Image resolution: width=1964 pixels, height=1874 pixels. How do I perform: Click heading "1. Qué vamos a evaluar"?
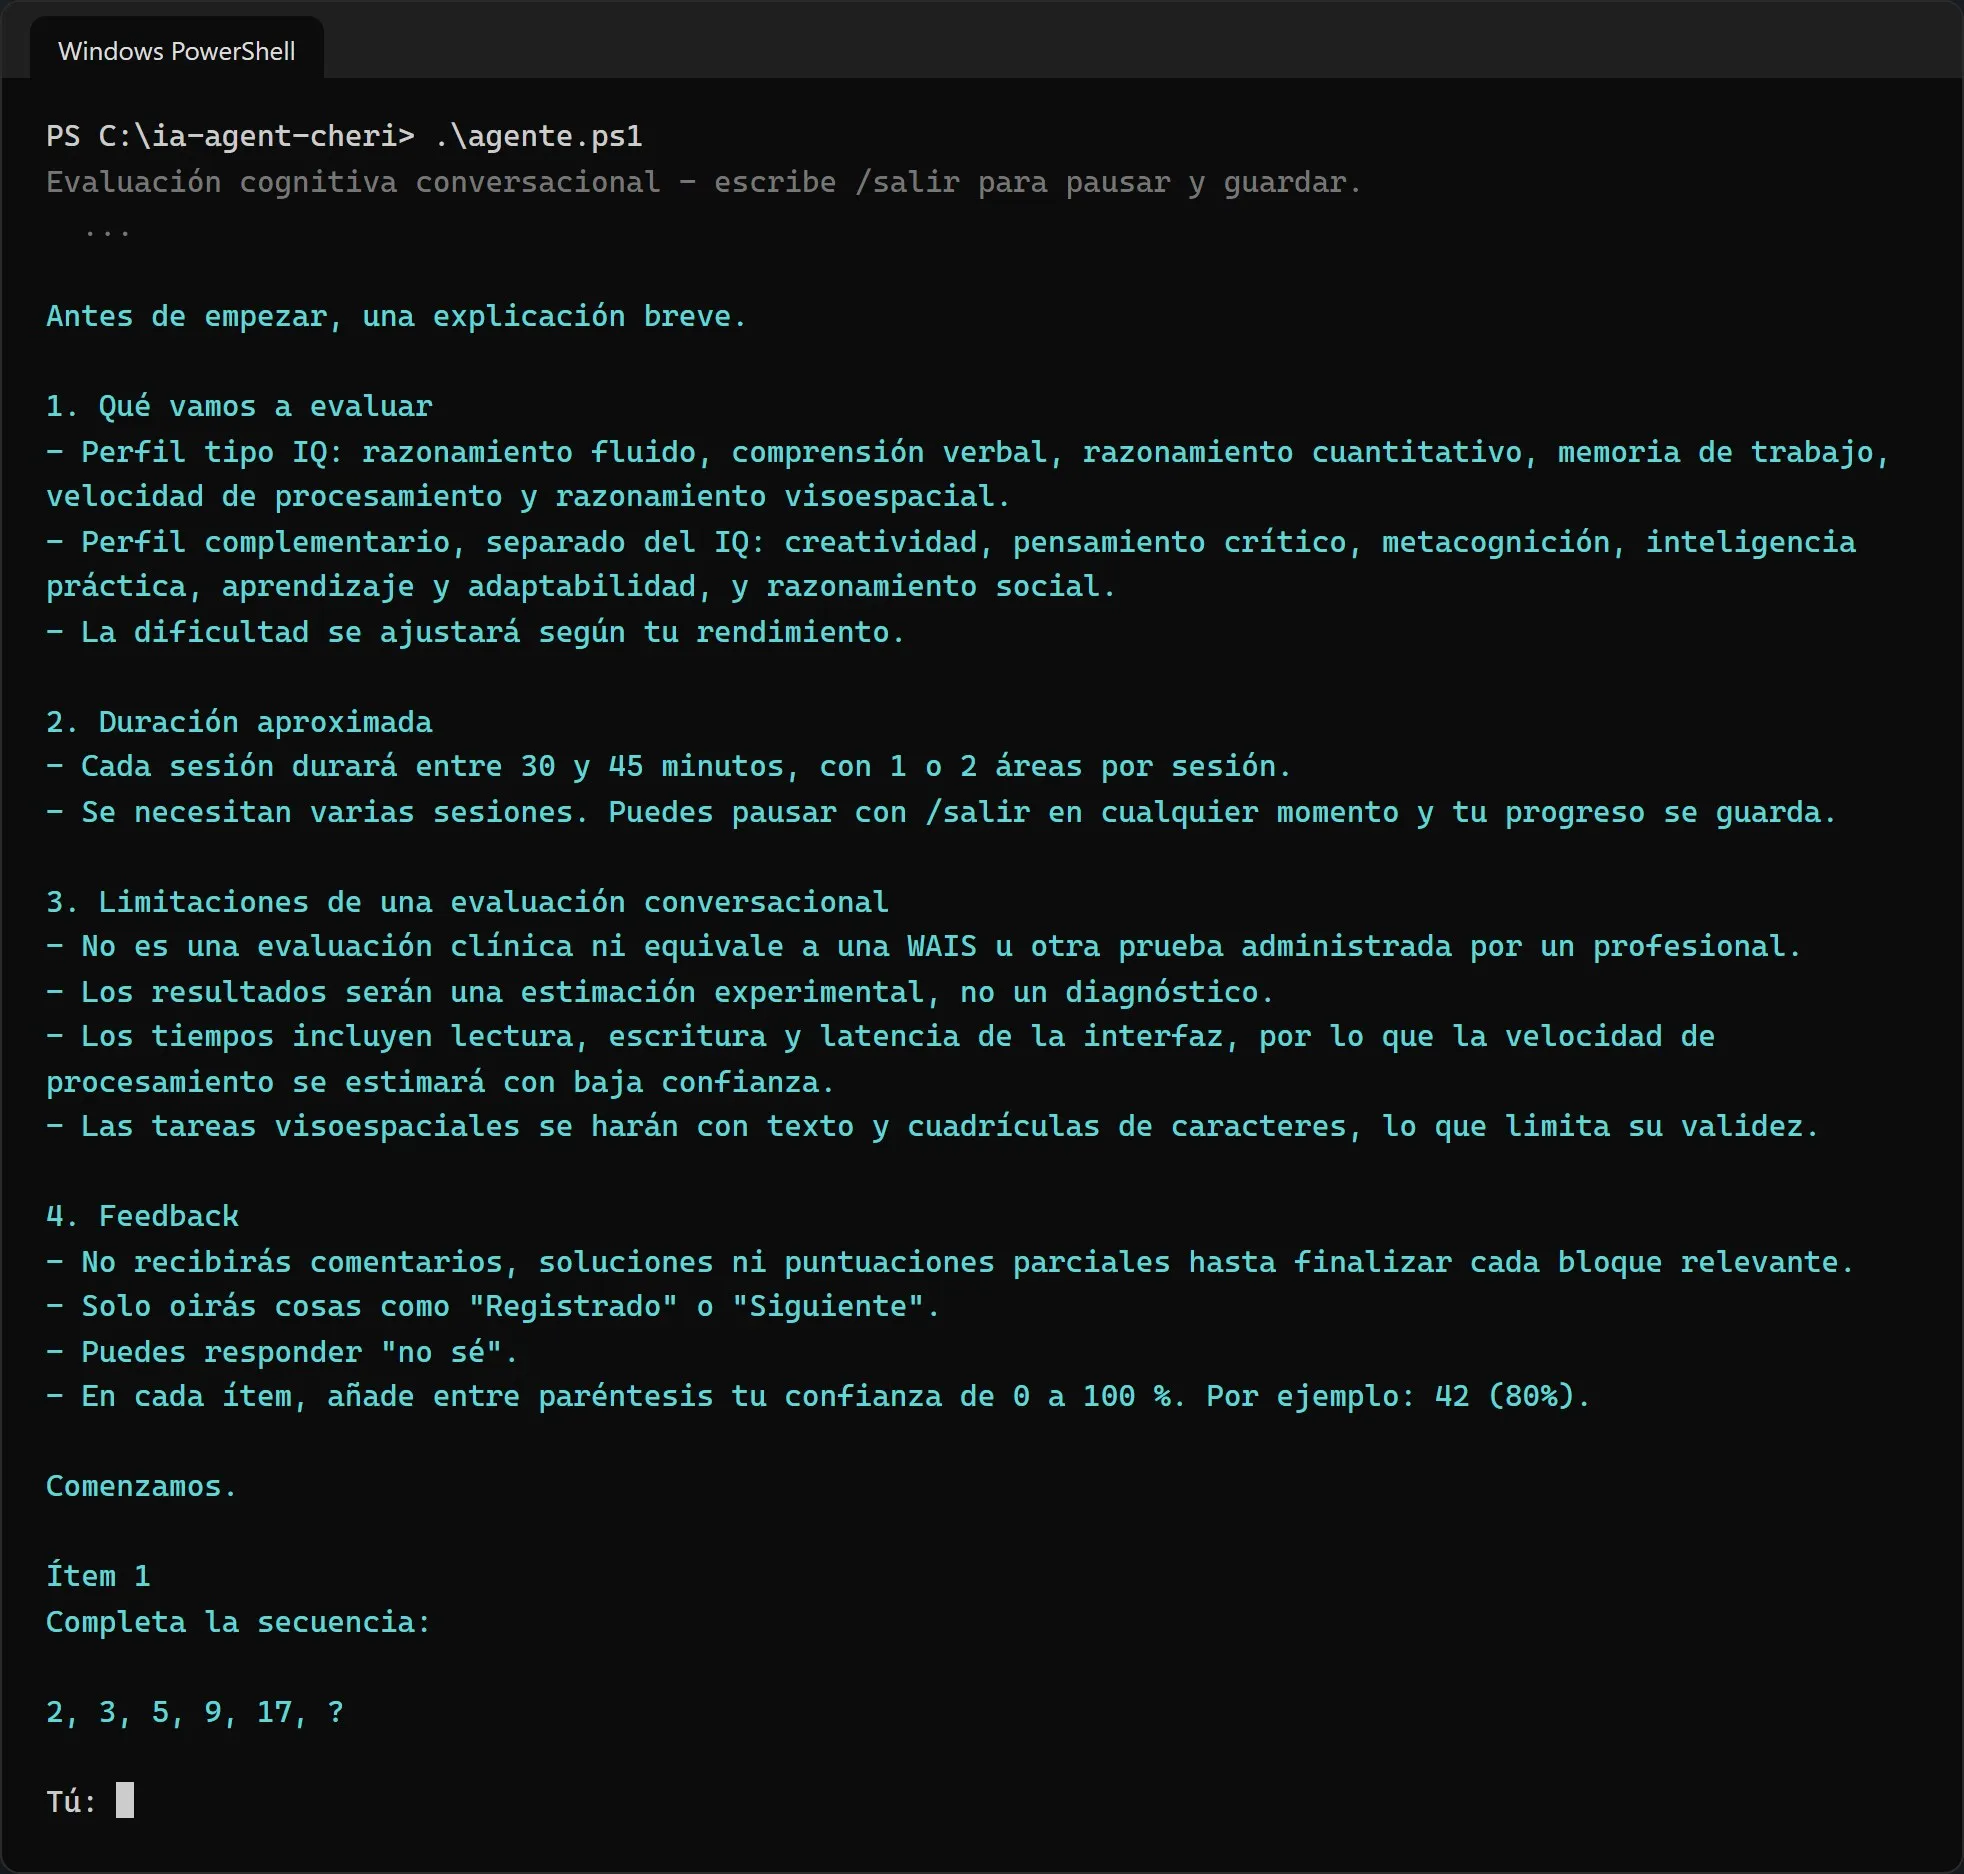point(239,406)
